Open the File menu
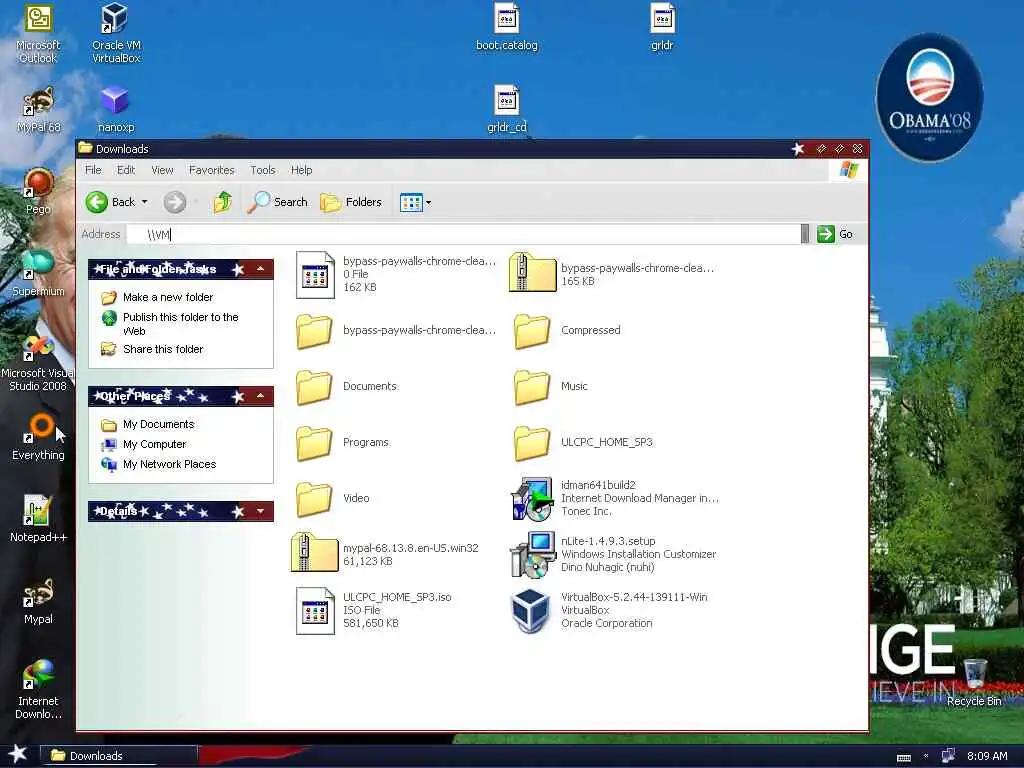The width and height of the screenshot is (1024, 768). (x=93, y=170)
